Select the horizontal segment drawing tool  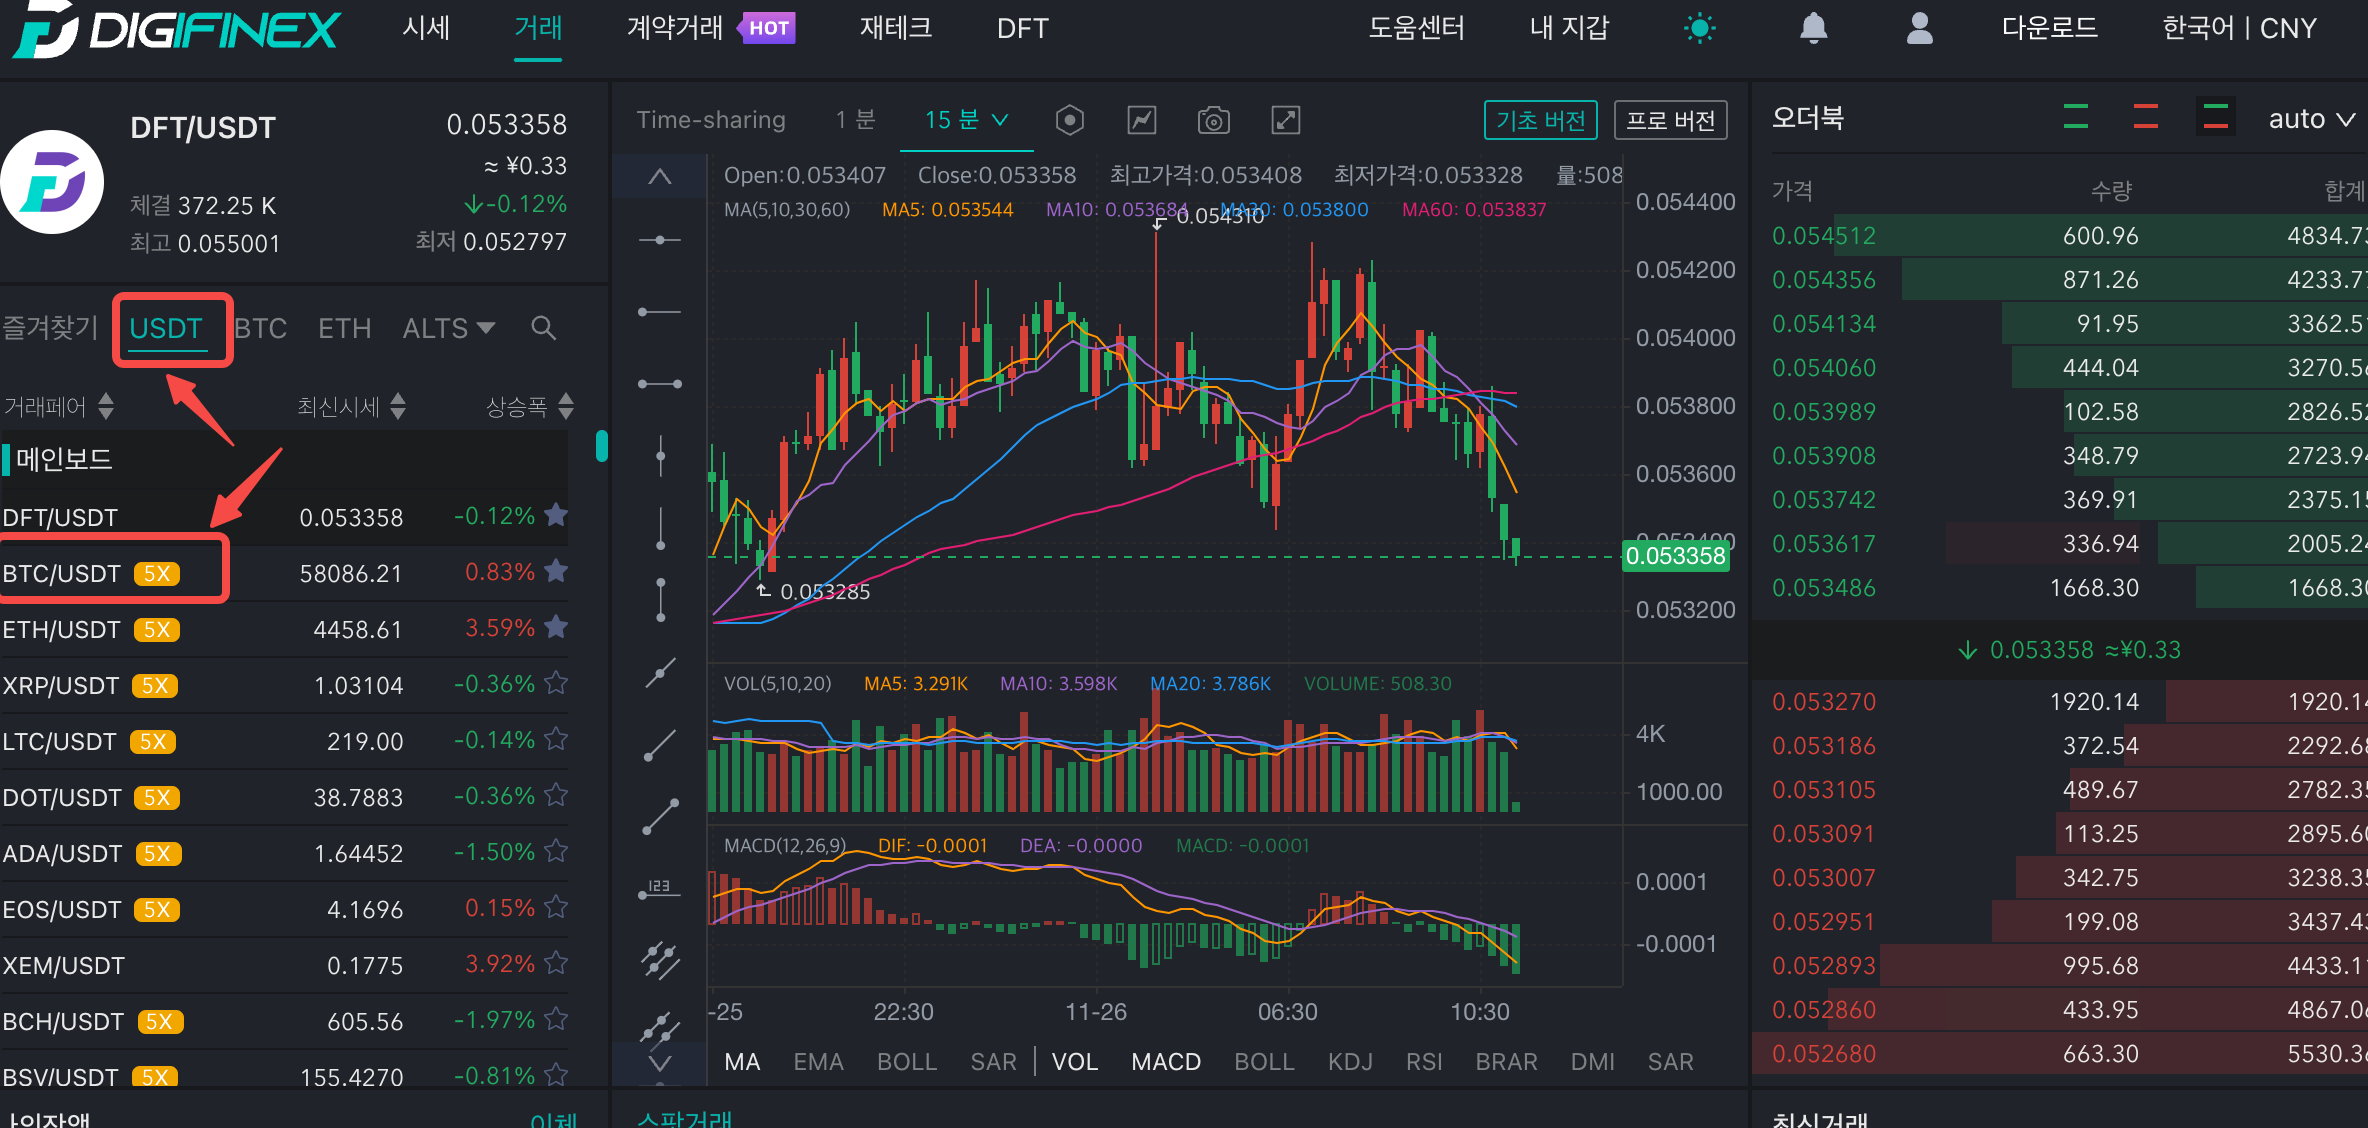click(660, 384)
